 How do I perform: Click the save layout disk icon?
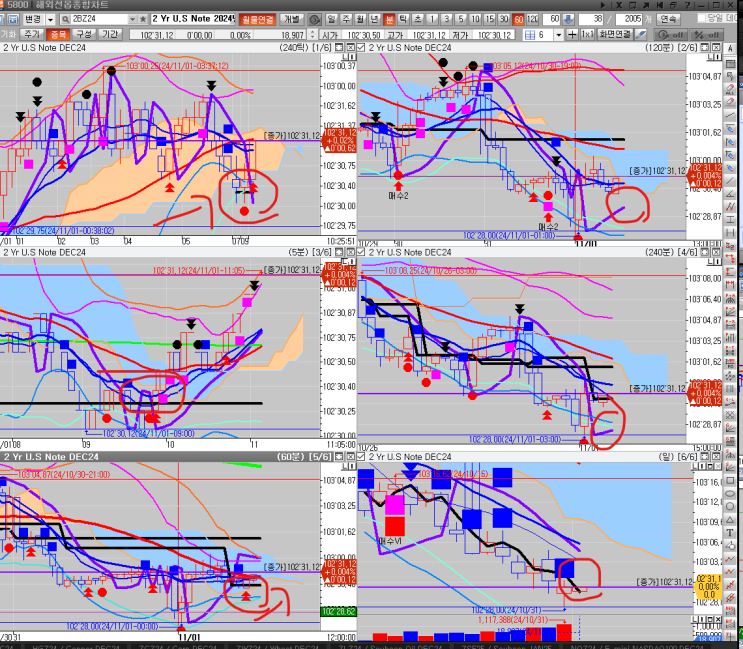[x=13, y=19]
